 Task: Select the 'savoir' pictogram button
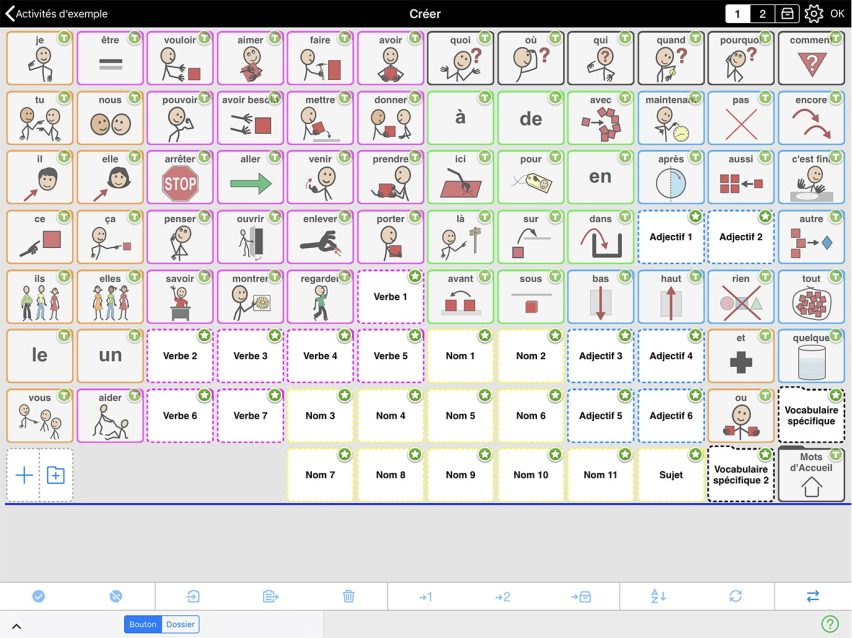(180, 297)
